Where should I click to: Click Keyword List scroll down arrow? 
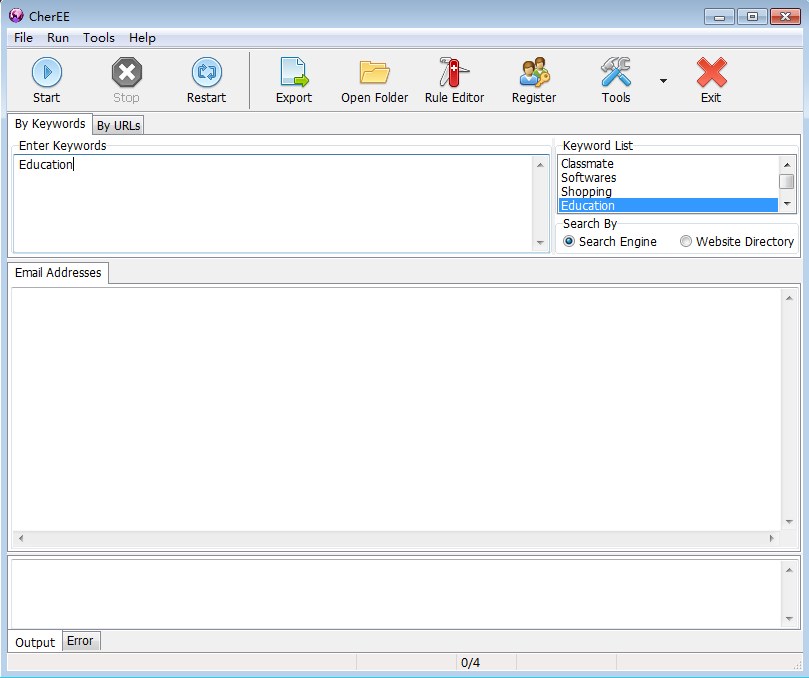point(787,204)
